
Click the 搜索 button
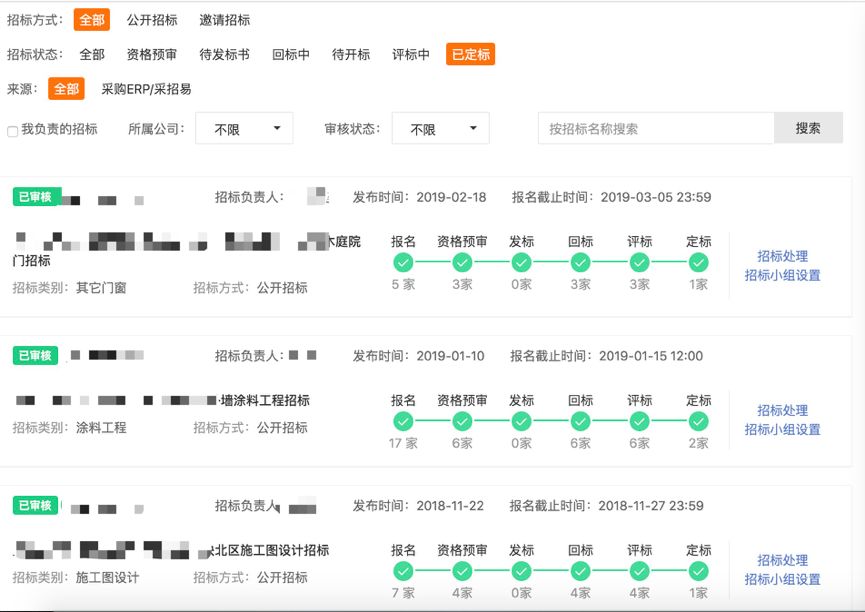808,128
